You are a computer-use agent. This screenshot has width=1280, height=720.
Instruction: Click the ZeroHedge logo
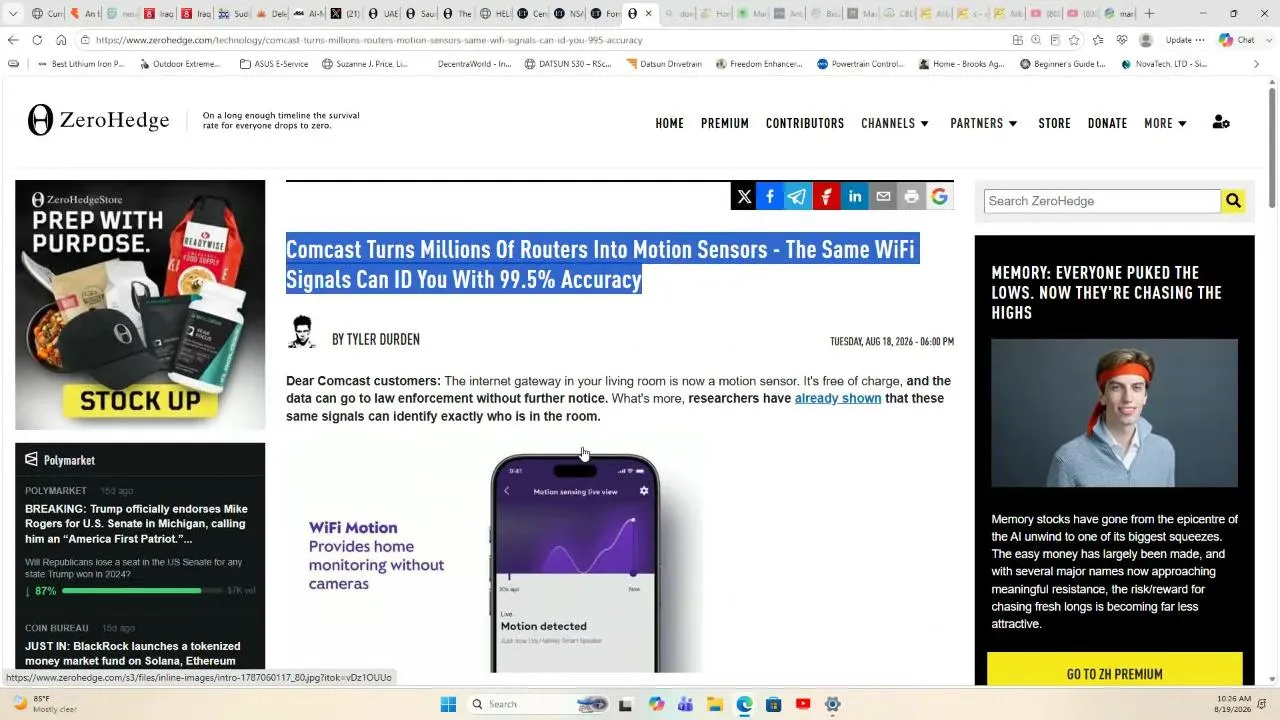coord(98,121)
